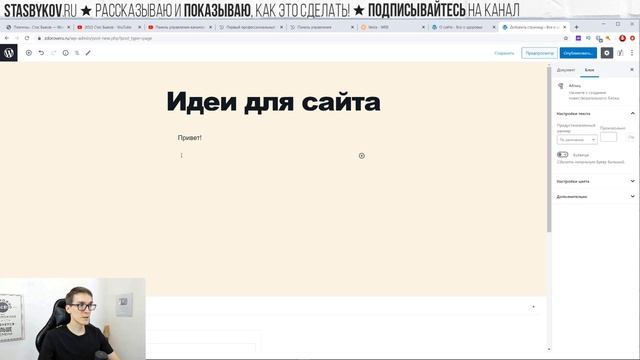Undo the last edit
The height and width of the screenshot is (360, 640).
(x=41, y=53)
